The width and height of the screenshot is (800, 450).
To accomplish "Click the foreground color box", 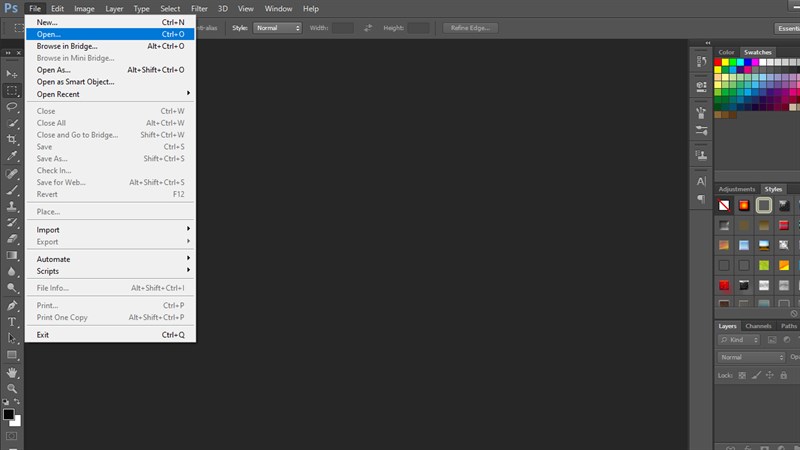I will click(9, 414).
